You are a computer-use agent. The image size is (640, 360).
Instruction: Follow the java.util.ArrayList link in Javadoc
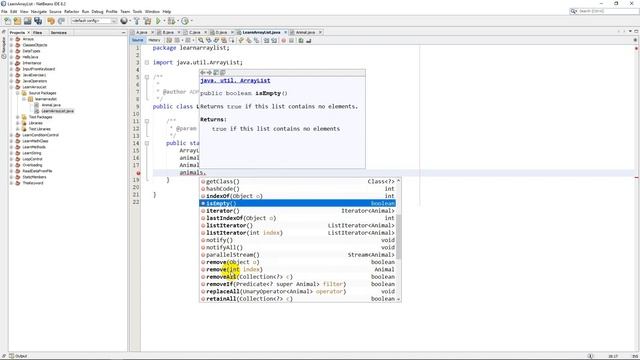tap(235, 81)
